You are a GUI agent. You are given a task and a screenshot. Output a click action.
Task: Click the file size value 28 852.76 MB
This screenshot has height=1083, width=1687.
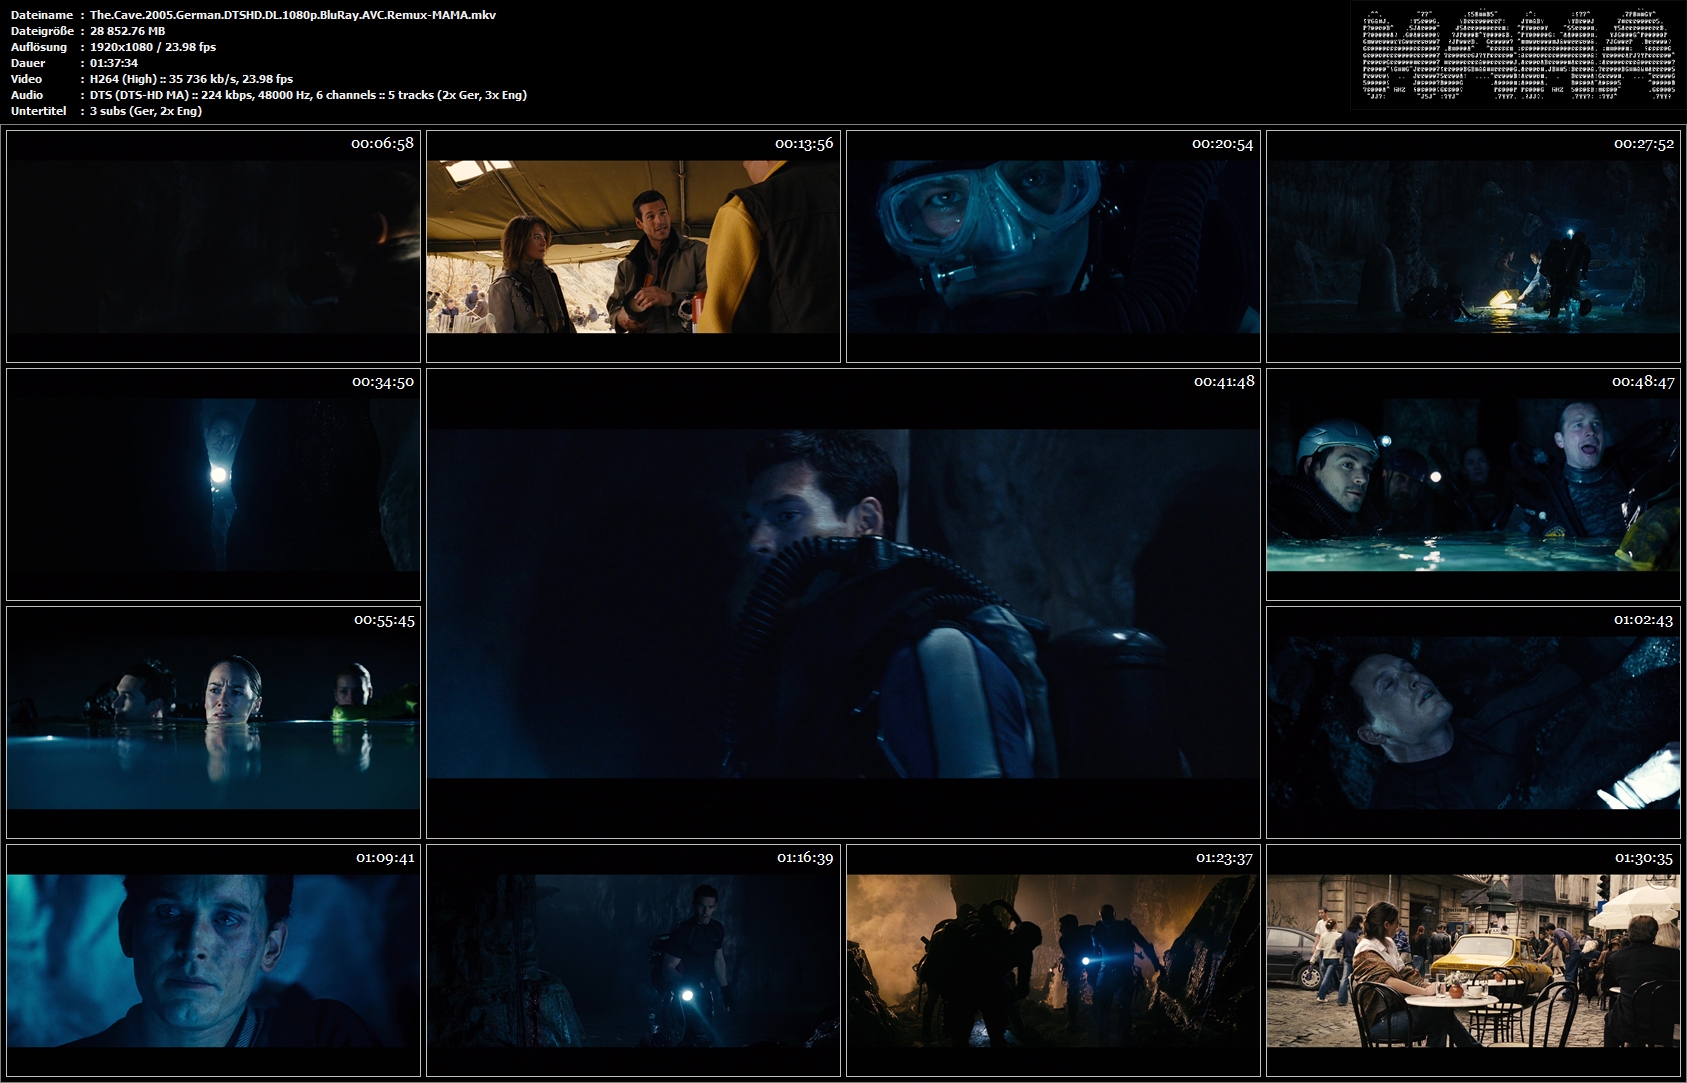(x=128, y=31)
